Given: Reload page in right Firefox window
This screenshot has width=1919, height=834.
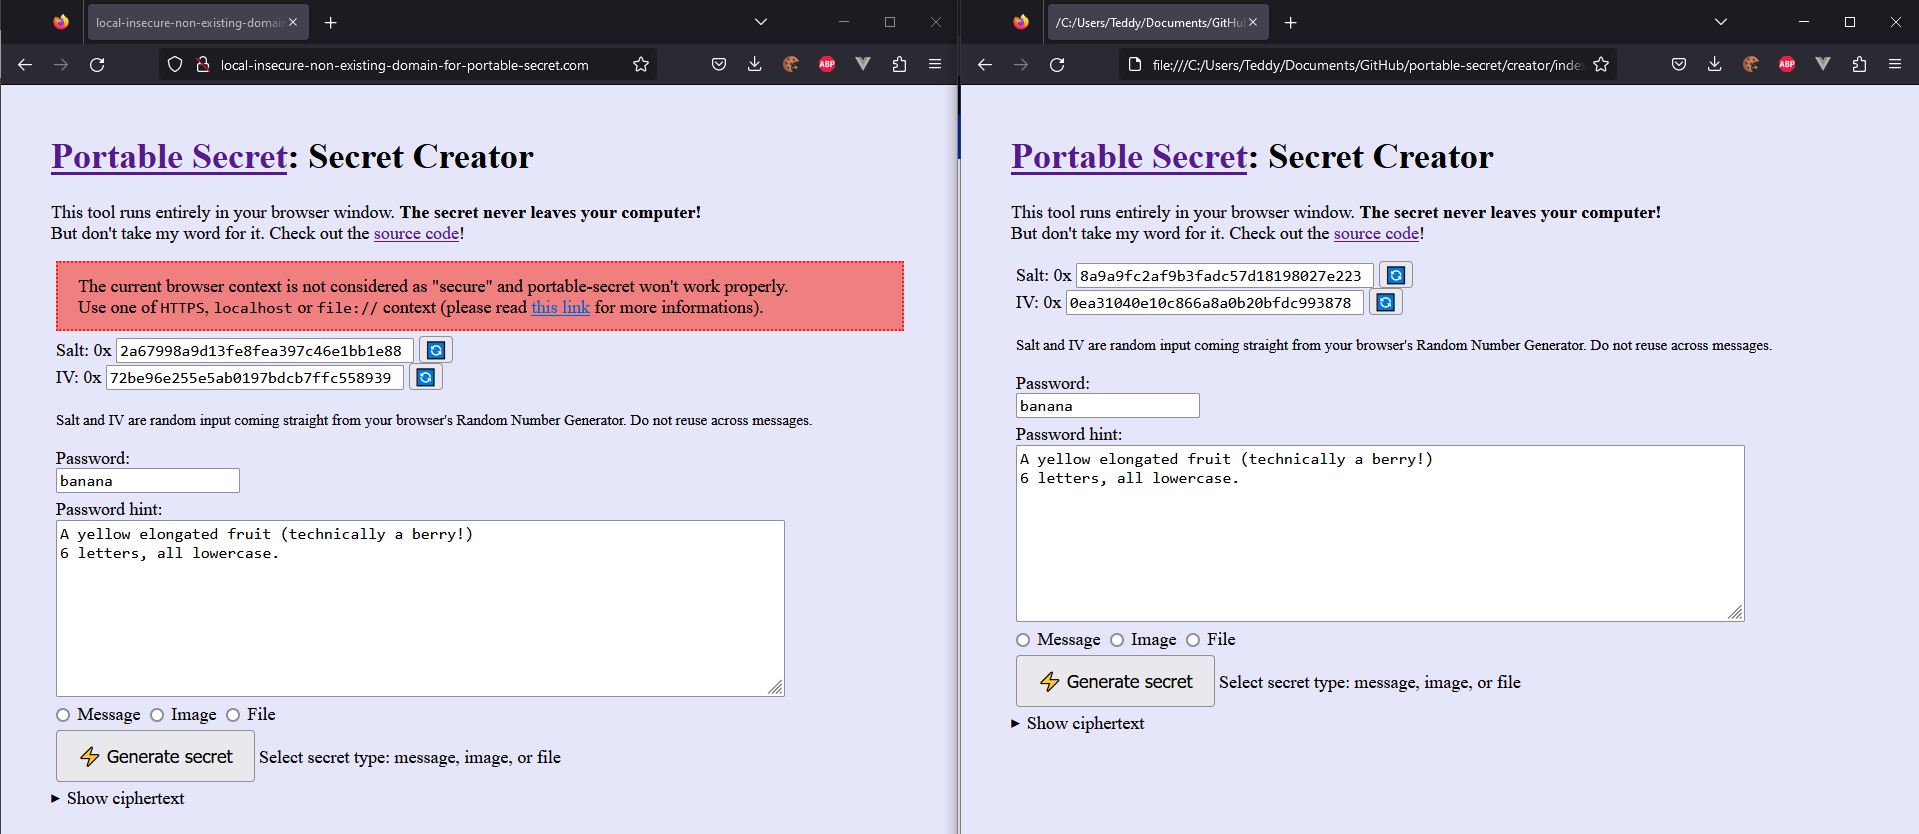Looking at the screenshot, I should 1057,65.
